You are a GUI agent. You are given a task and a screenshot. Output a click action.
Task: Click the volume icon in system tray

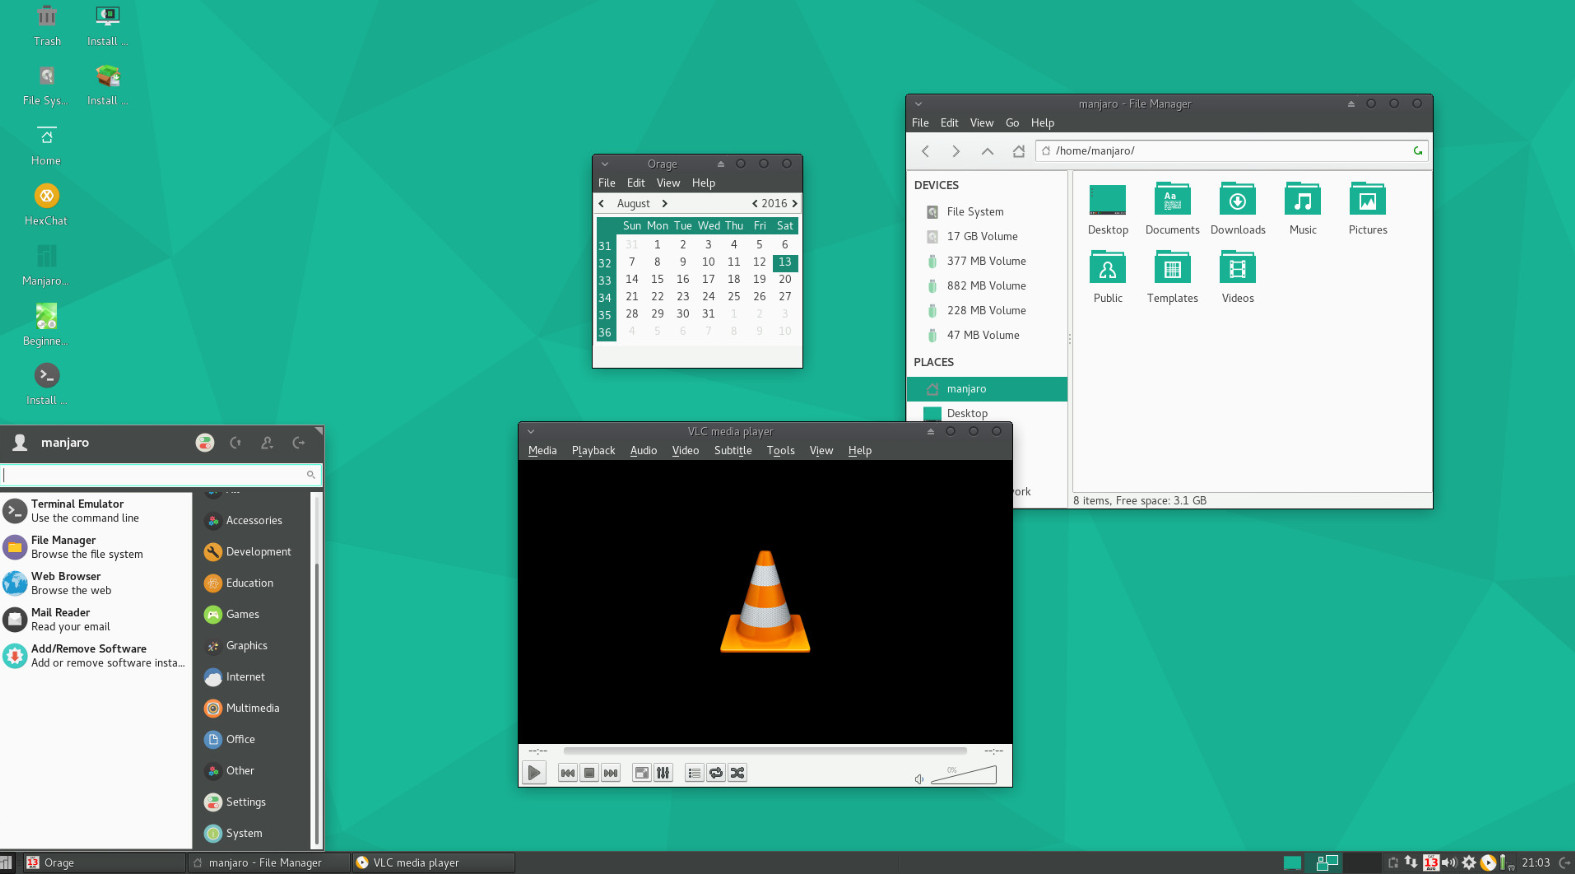[1448, 862]
